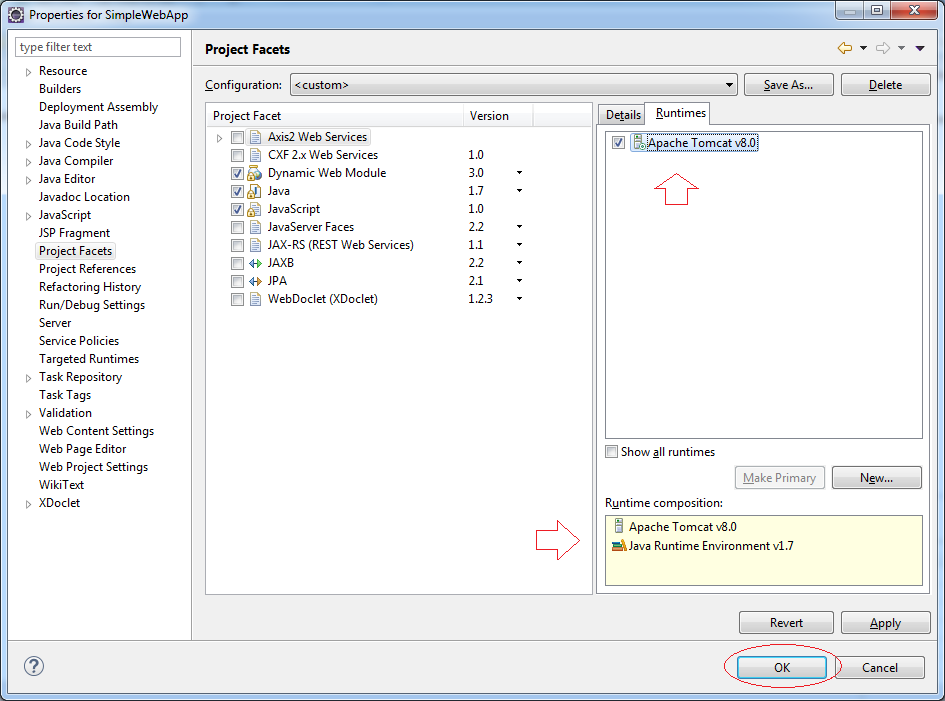Enable JAX-RS (REST Web Services) facet

tap(237, 245)
